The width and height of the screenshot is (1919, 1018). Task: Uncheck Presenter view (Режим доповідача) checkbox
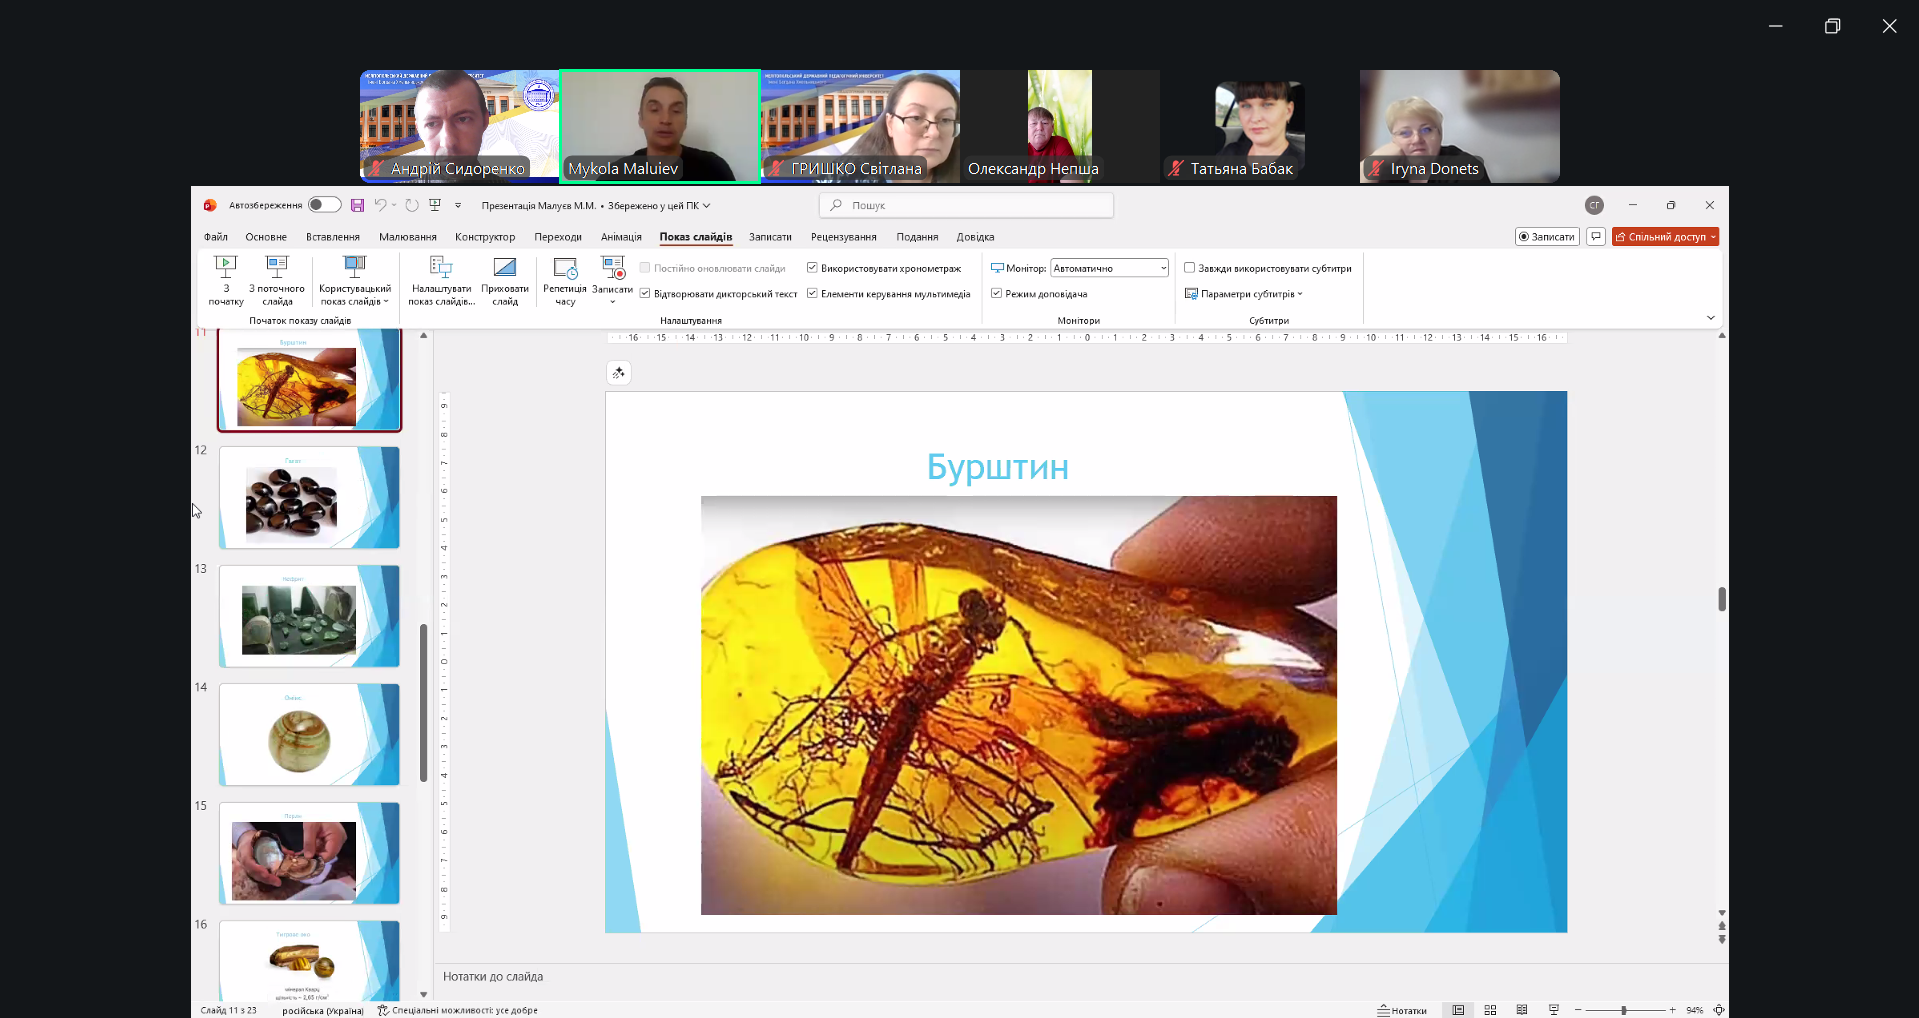pyautogui.click(x=997, y=294)
